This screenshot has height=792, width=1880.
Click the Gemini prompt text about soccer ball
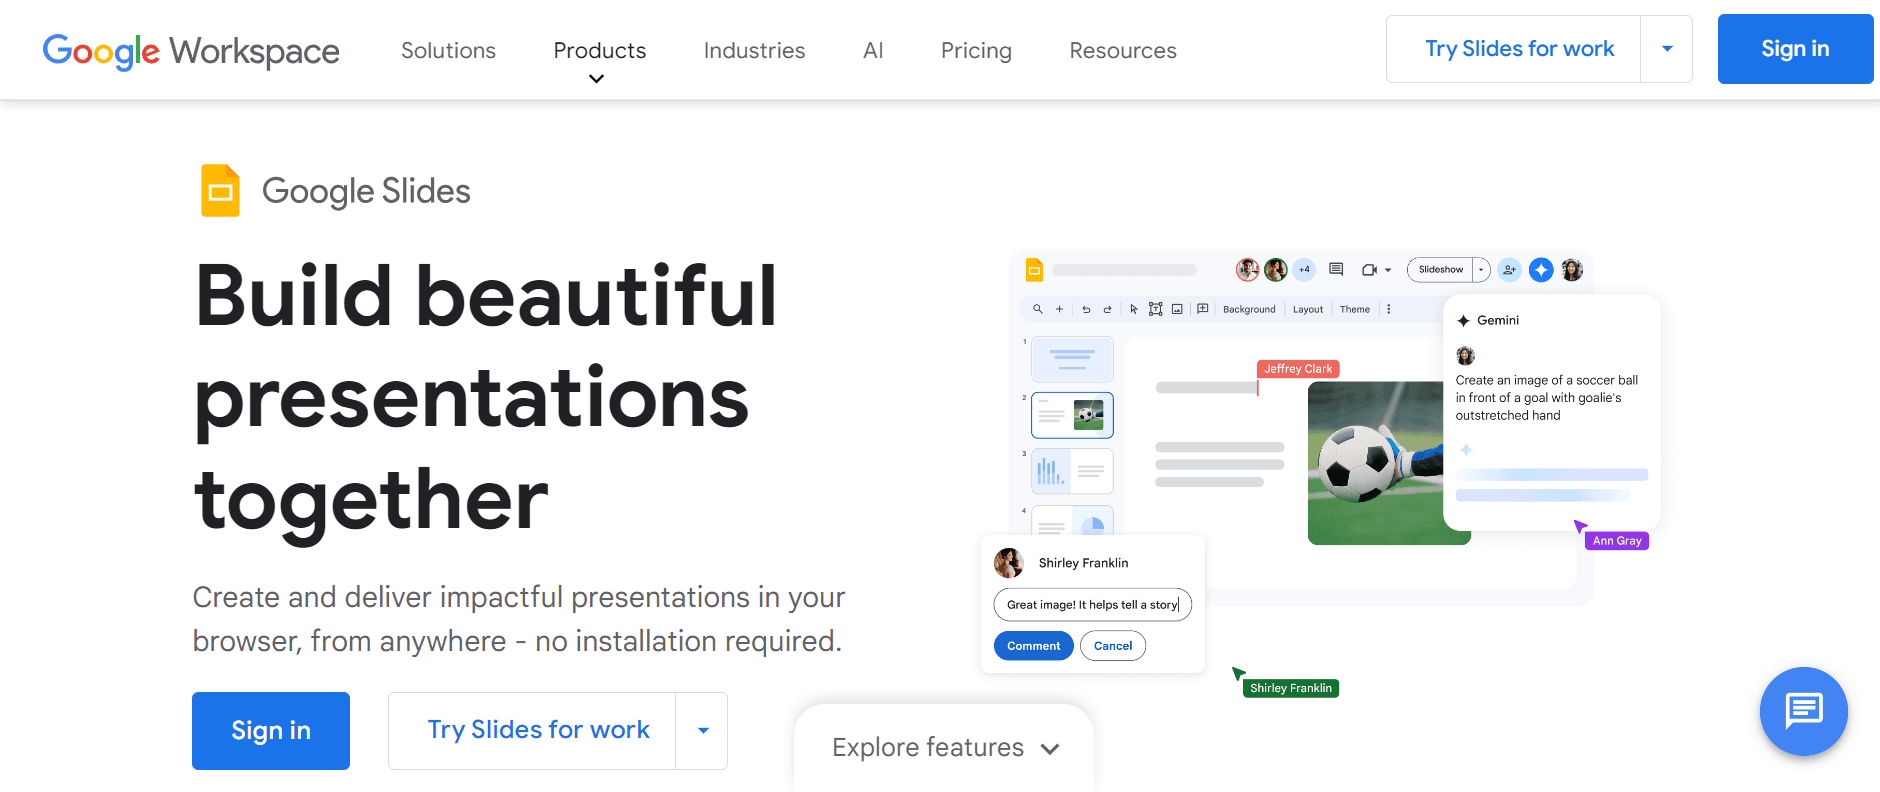1547,398
